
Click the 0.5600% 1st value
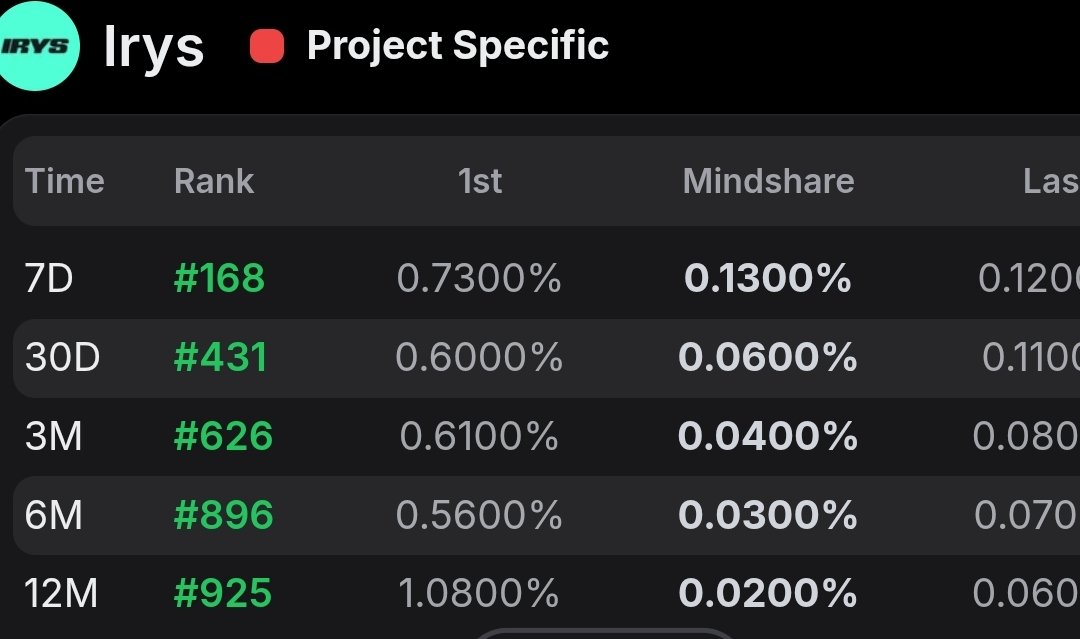pyautogui.click(x=479, y=515)
